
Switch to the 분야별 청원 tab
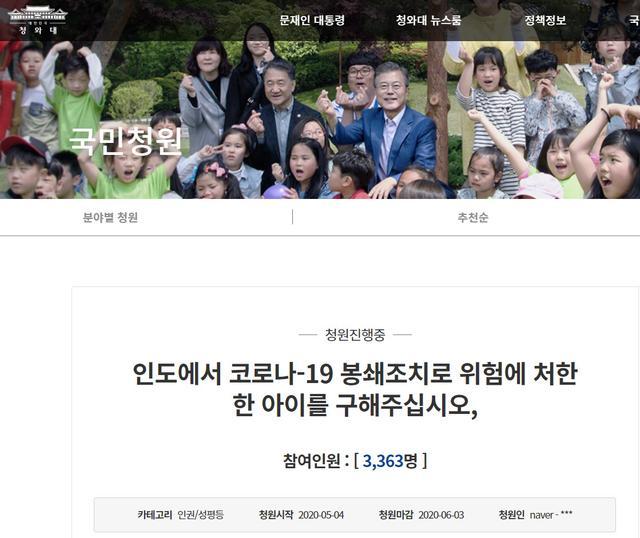[x=110, y=218]
